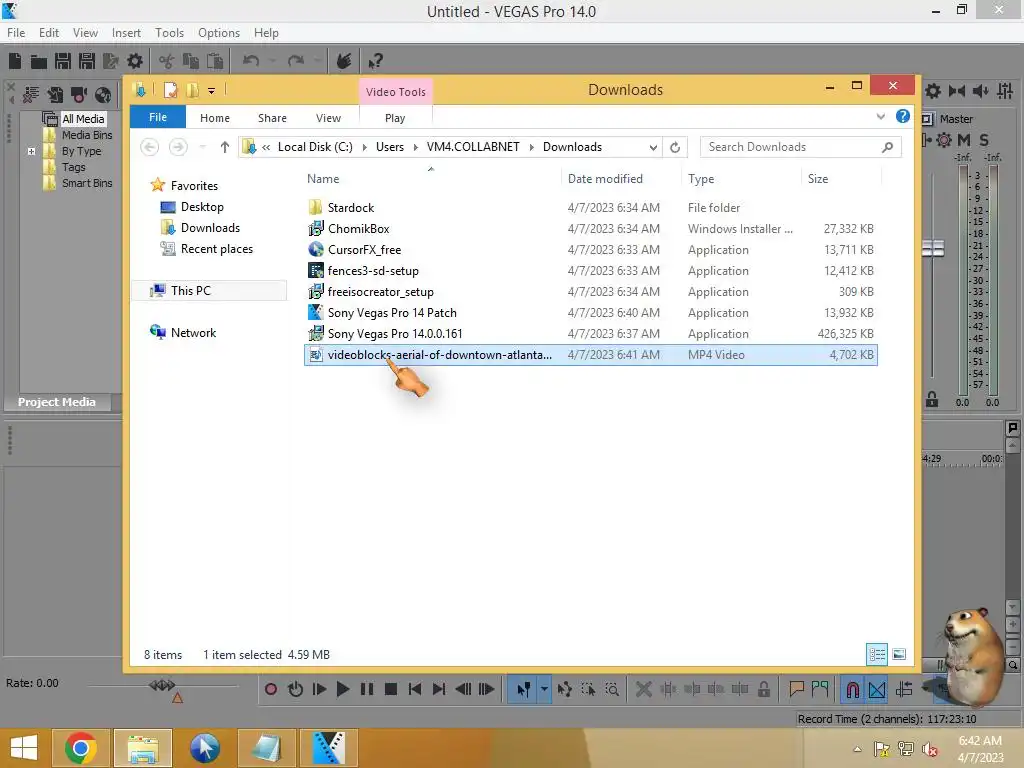This screenshot has width=1024, height=768.
Task: Toggle Enable Snapping magnet icon
Action: pyautogui.click(x=853, y=689)
